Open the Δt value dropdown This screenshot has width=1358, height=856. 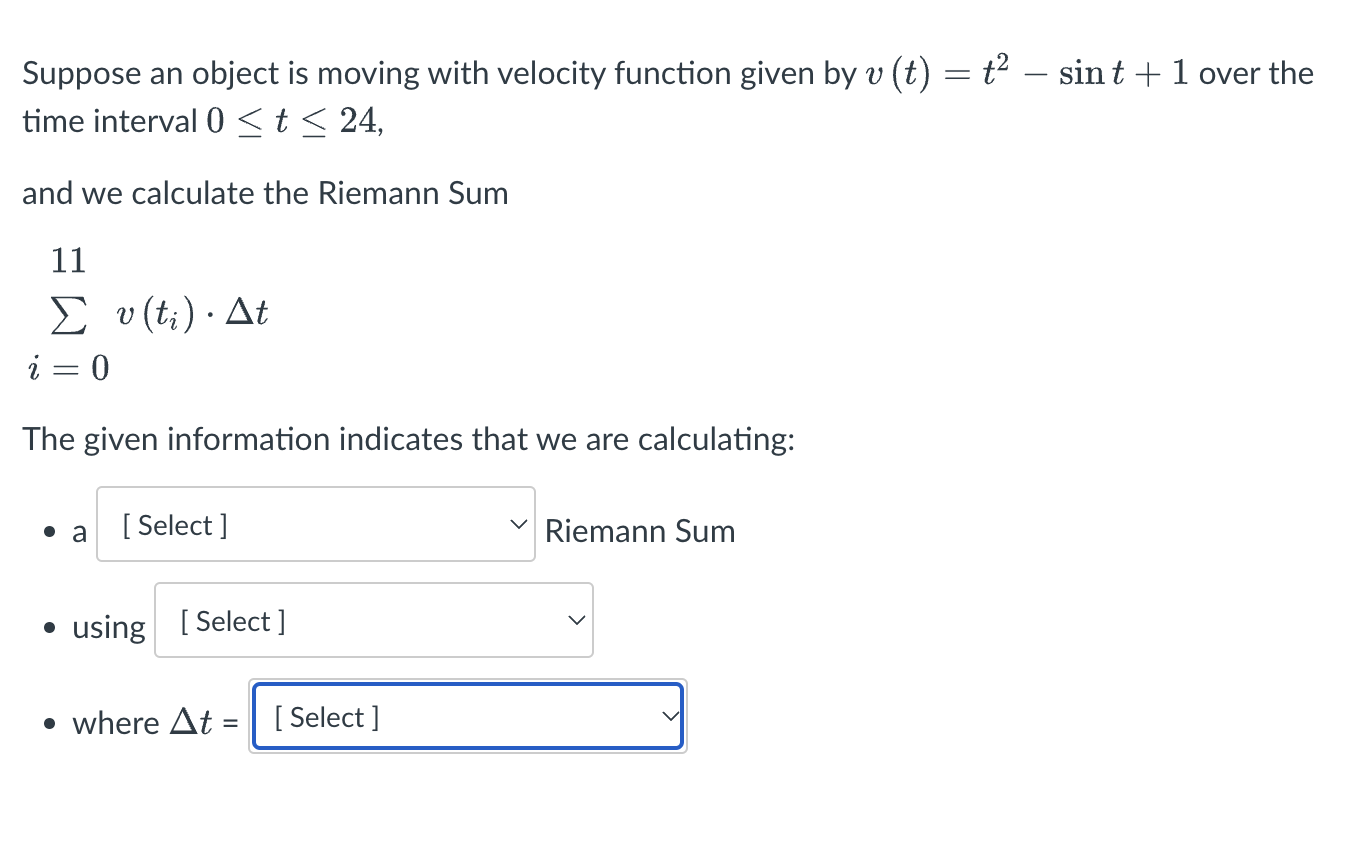tap(467, 716)
